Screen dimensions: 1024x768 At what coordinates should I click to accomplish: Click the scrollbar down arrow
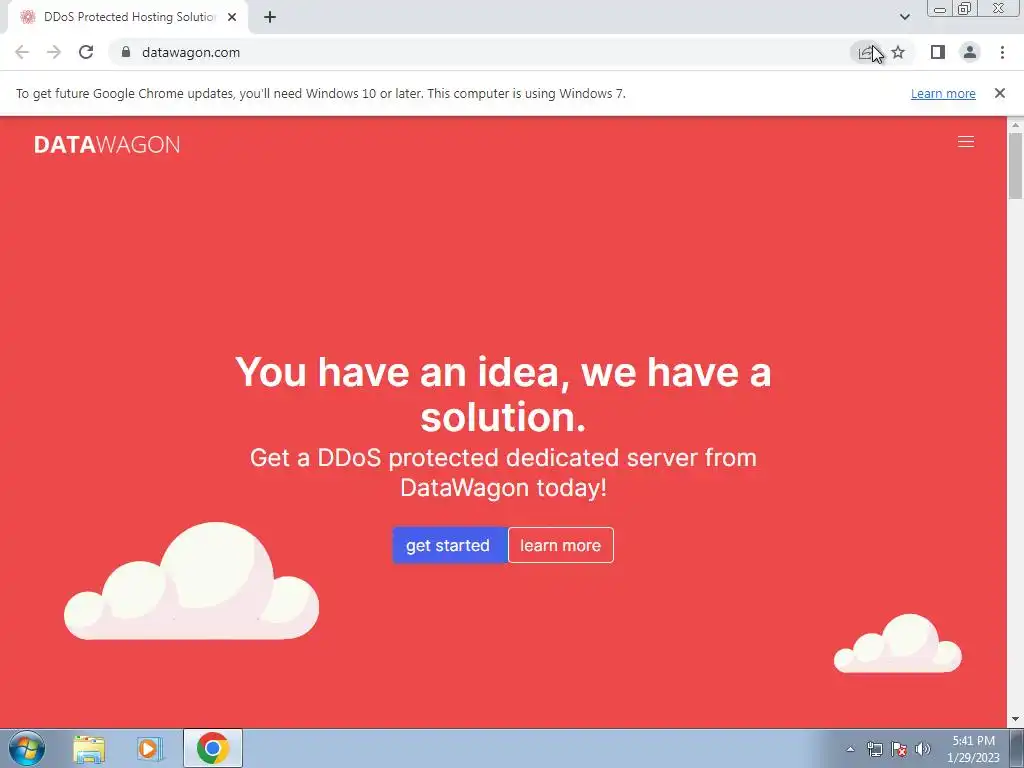point(1015,719)
